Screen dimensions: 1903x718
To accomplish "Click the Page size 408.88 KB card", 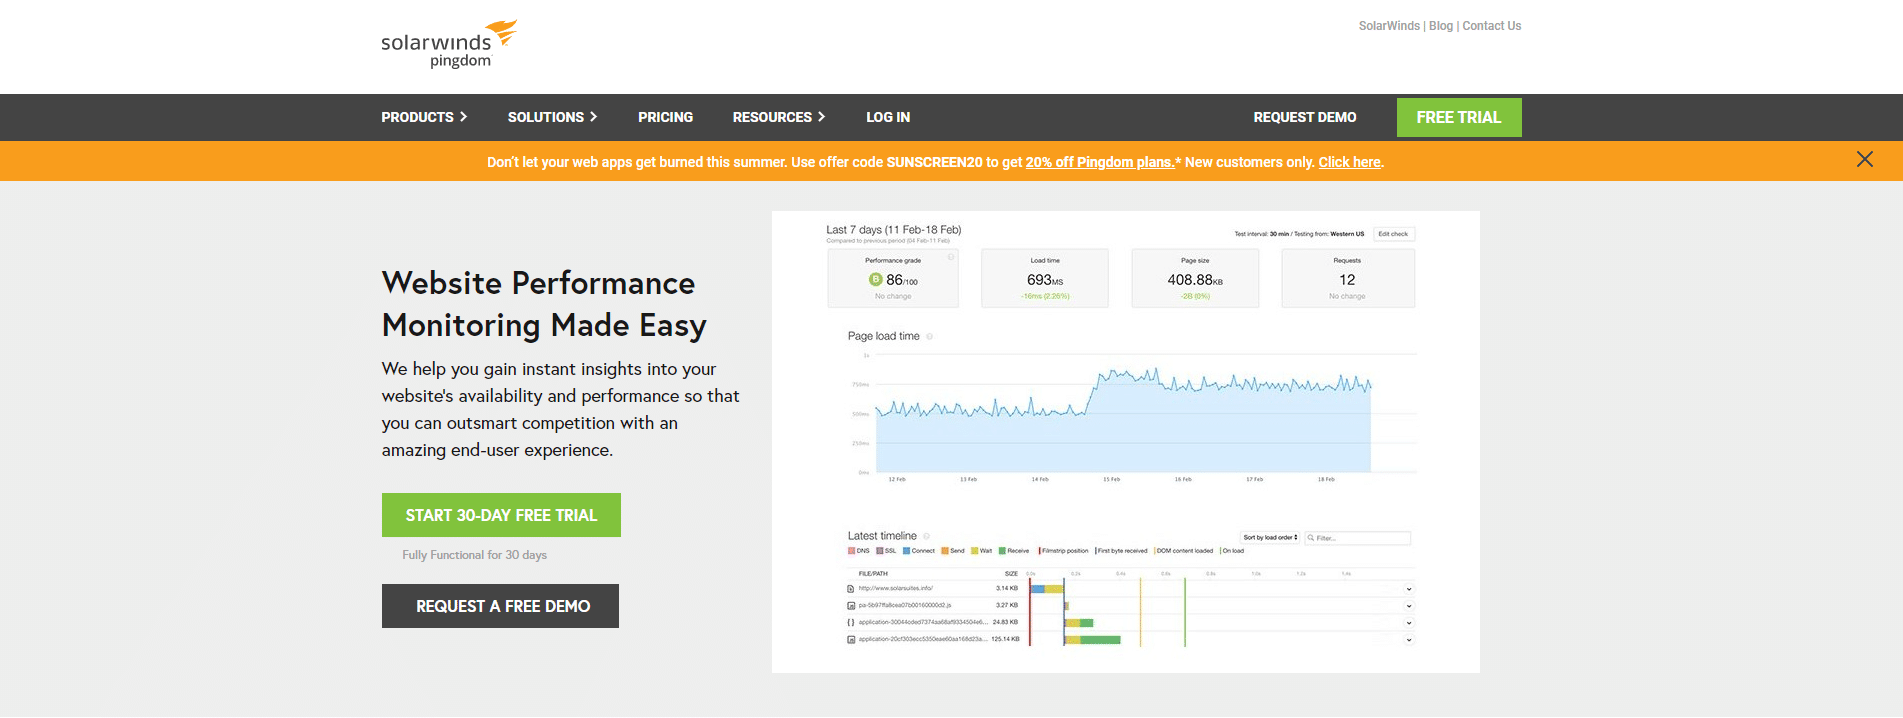I will tap(1195, 278).
